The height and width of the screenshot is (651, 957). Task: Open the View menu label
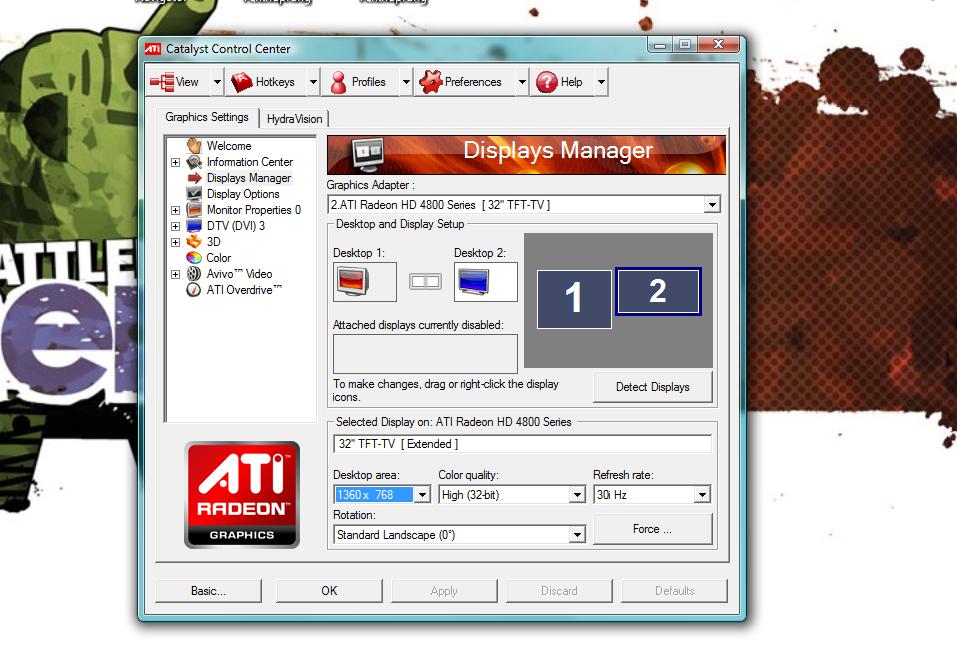coord(187,82)
